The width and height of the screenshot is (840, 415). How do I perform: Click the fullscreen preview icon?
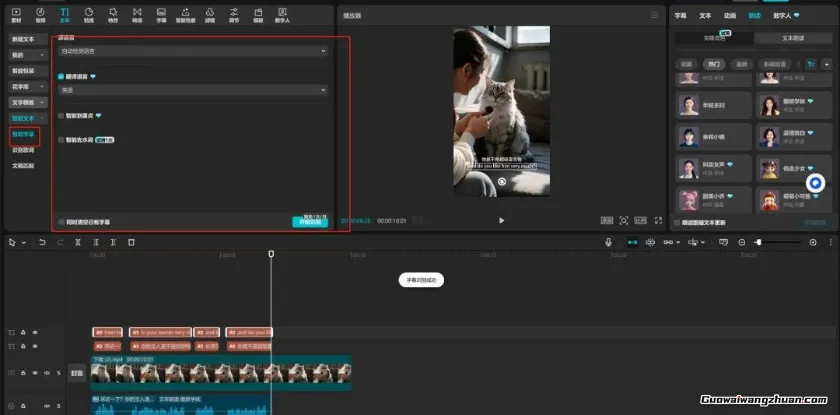pos(658,220)
